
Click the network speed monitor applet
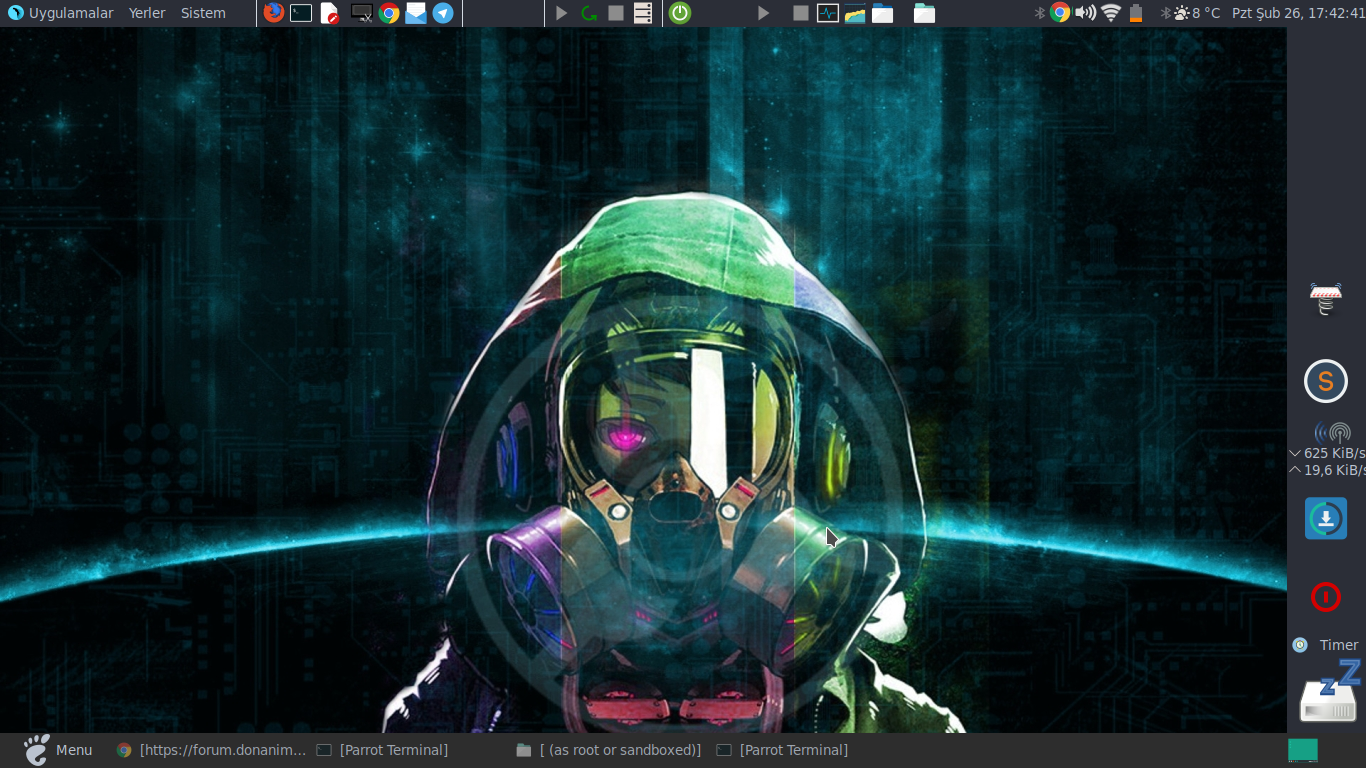tap(1327, 451)
